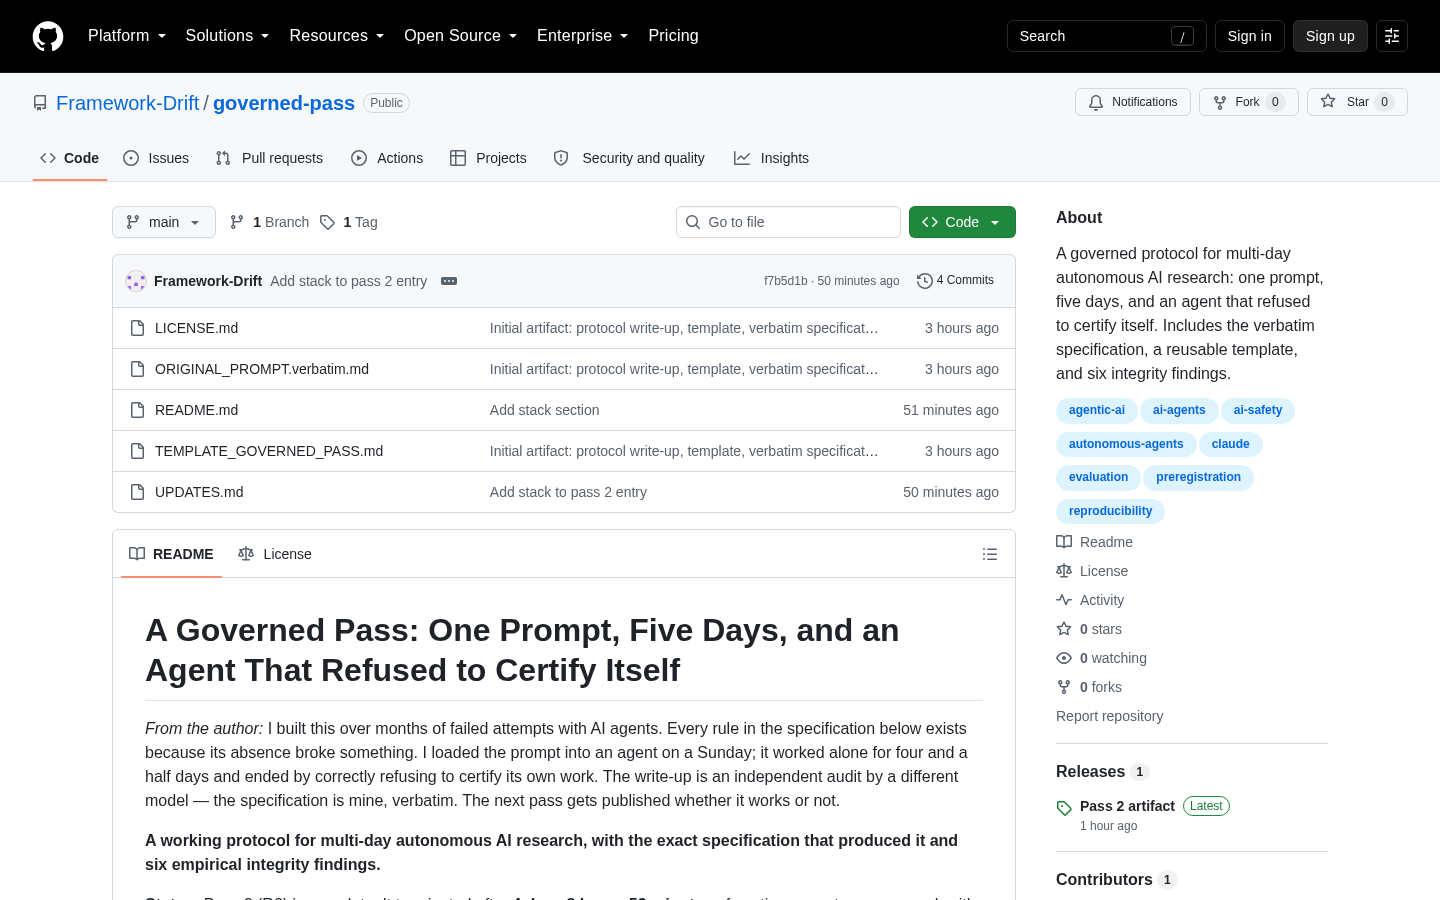Screen dimensions: 1440x900
Task: Expand the Open Source menu
Action: (461, 36)
